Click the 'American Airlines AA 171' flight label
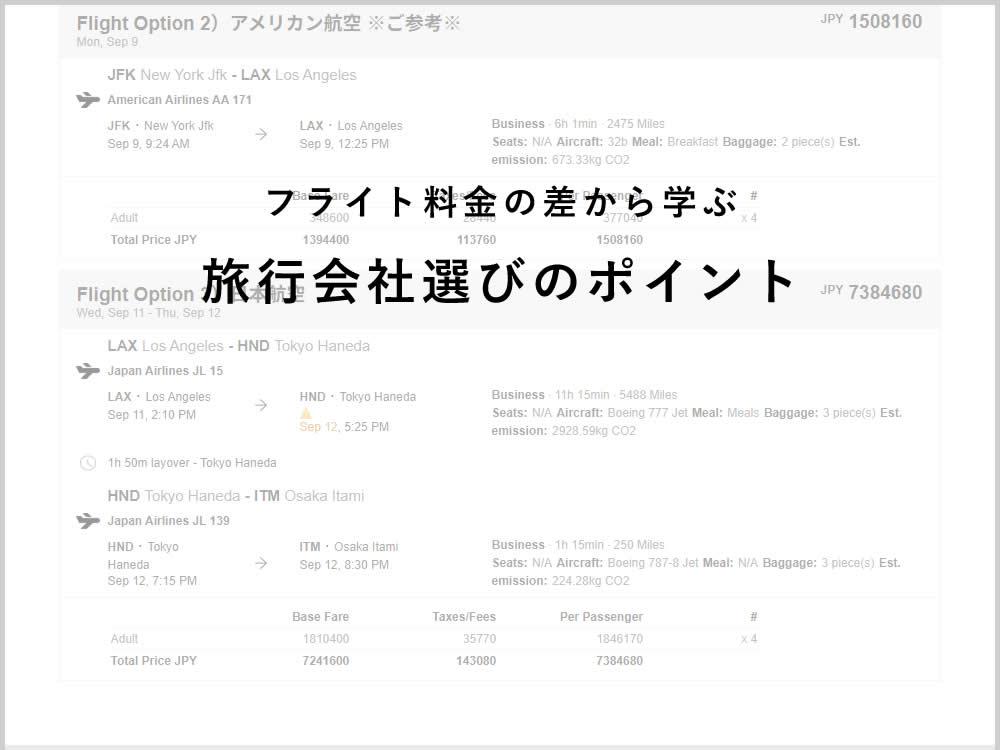This screenshot has height=750, width=1000. tap(179, 99)
